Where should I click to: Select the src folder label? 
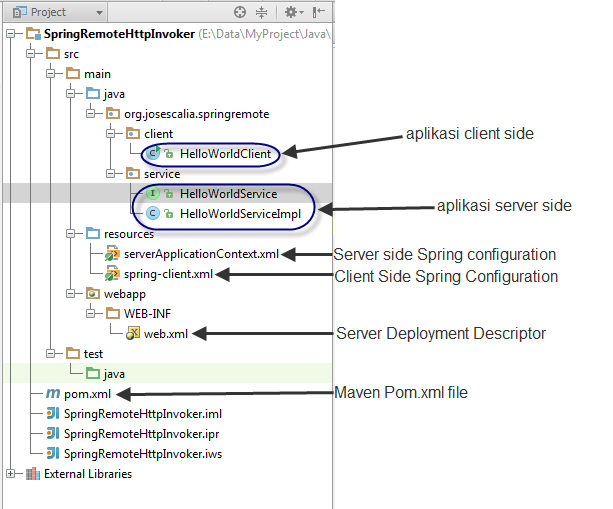coord(71,54)
